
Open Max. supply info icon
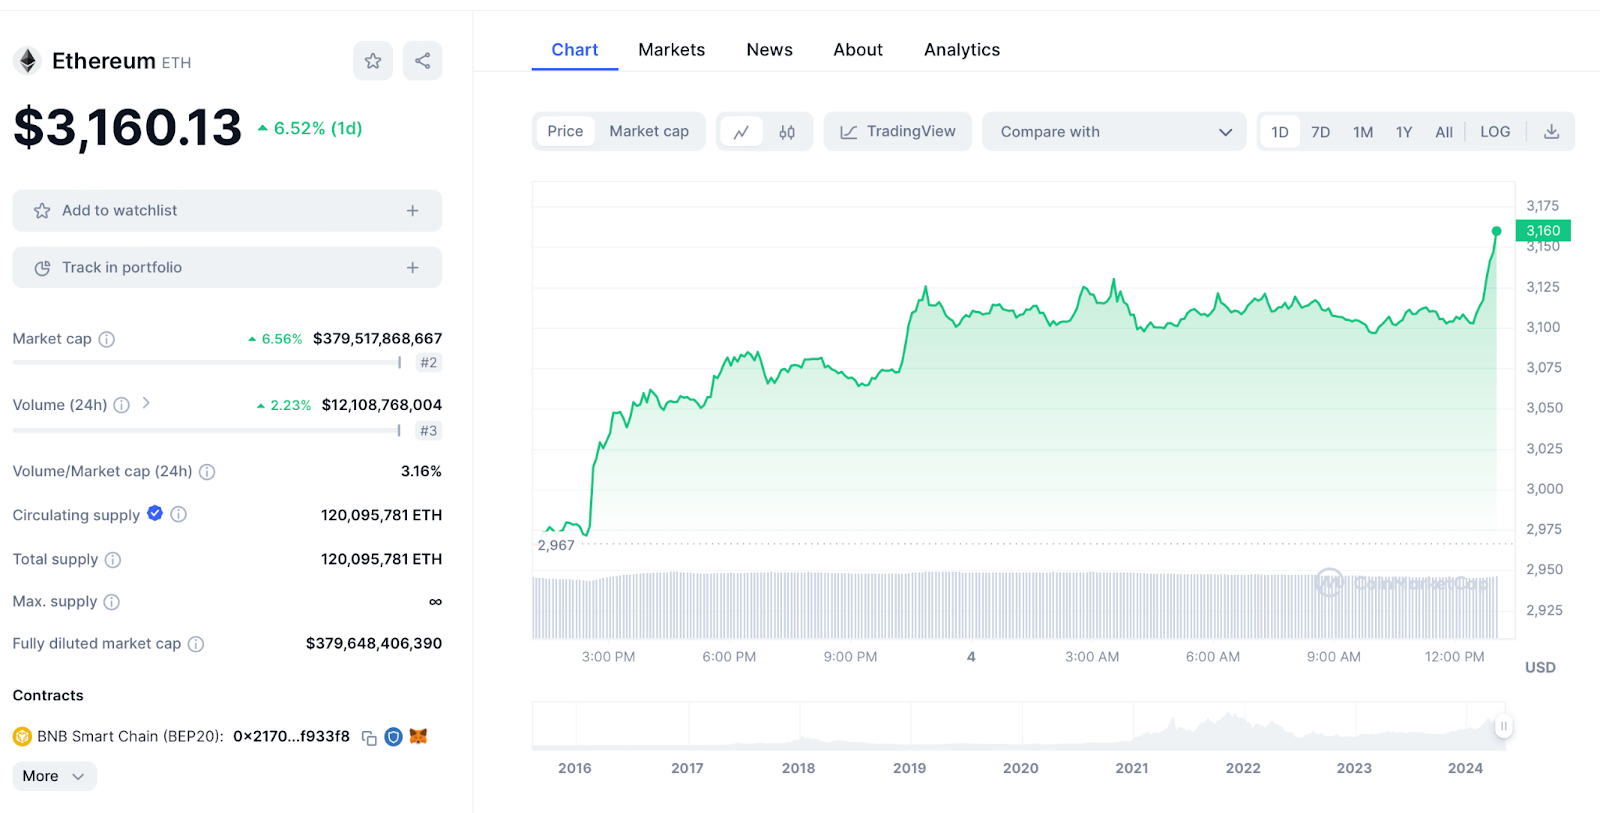(x=112, y=602)
